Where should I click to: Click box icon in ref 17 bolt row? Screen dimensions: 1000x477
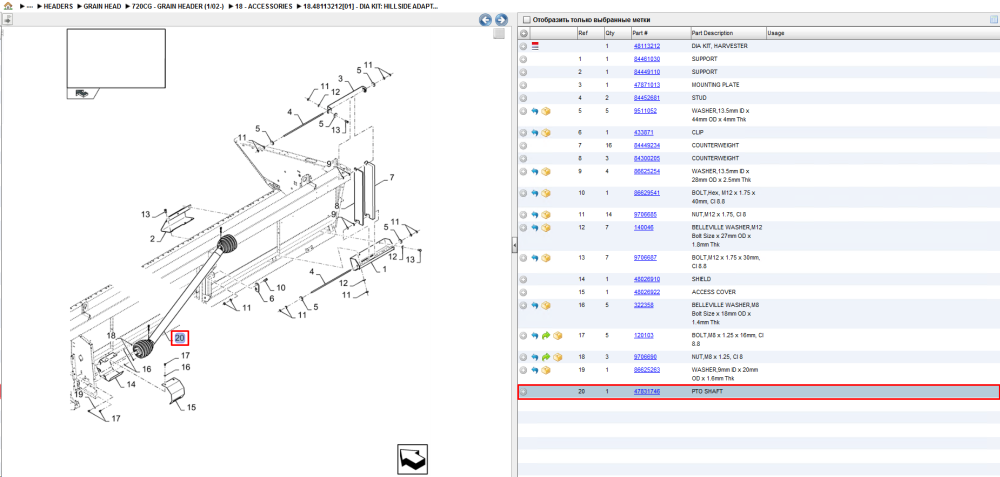click(x=557, y=335)
